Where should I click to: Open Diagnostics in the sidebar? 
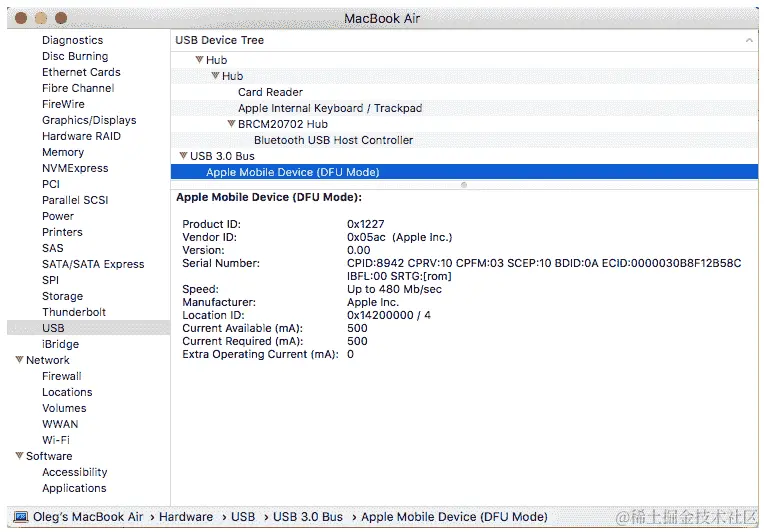[x=73, y=40]
